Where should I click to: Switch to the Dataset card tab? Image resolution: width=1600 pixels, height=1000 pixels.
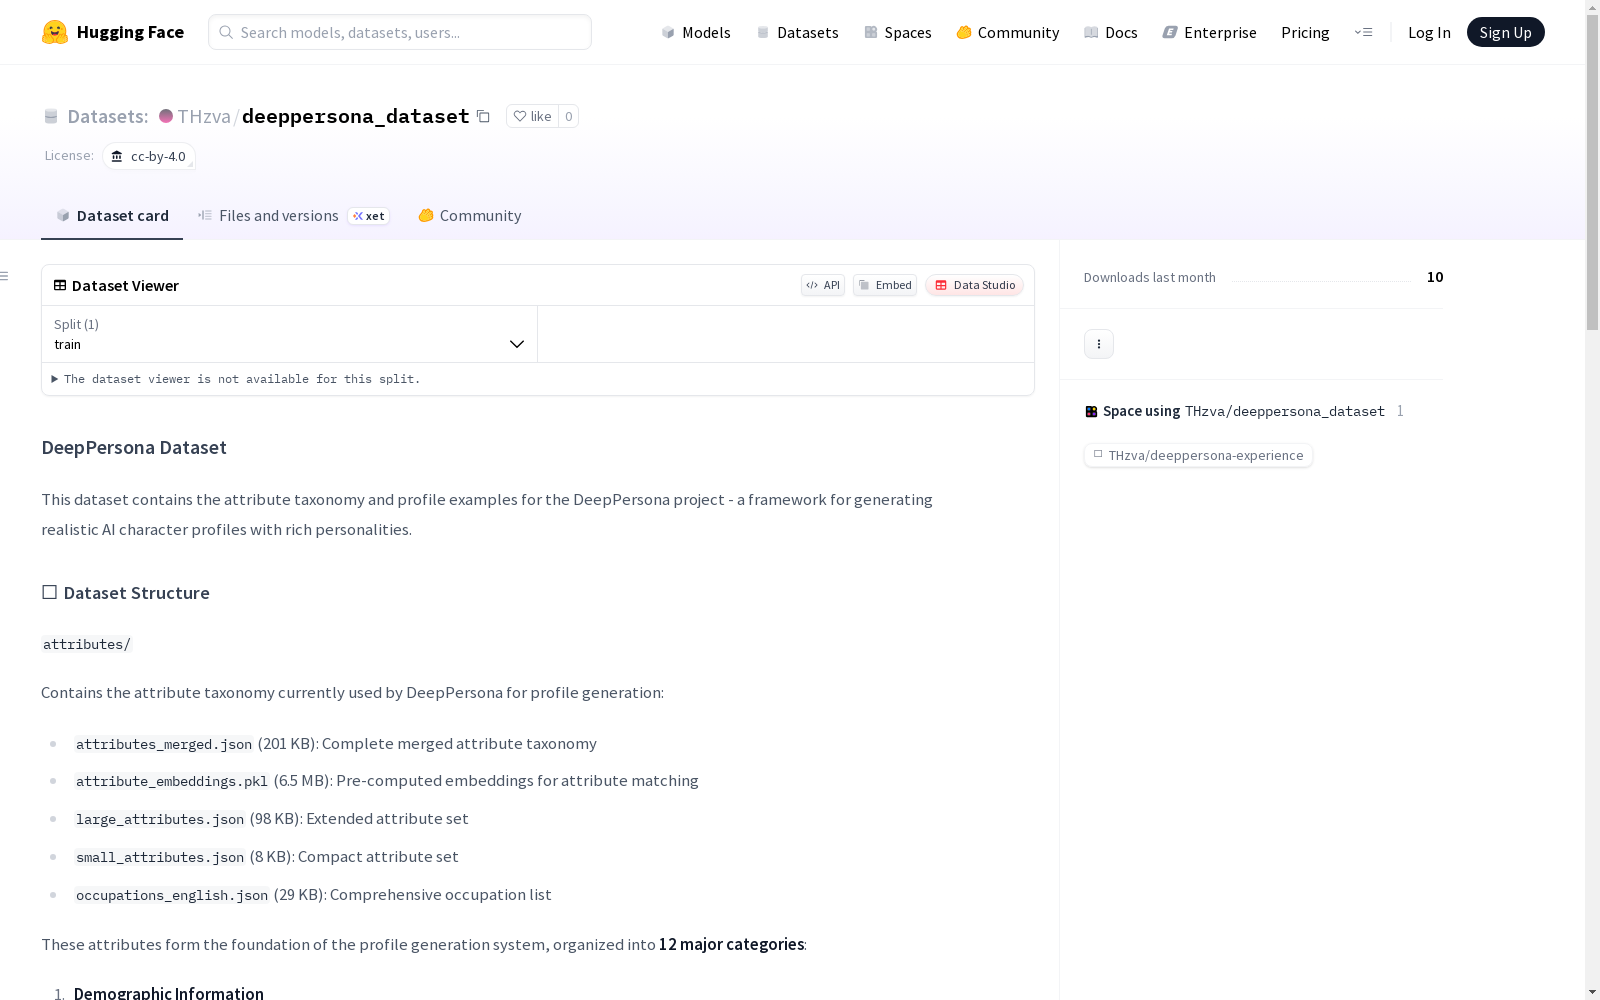point(112,216)
